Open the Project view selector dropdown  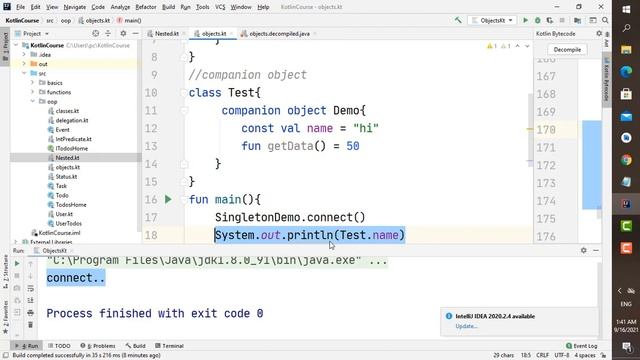point(32,33)
